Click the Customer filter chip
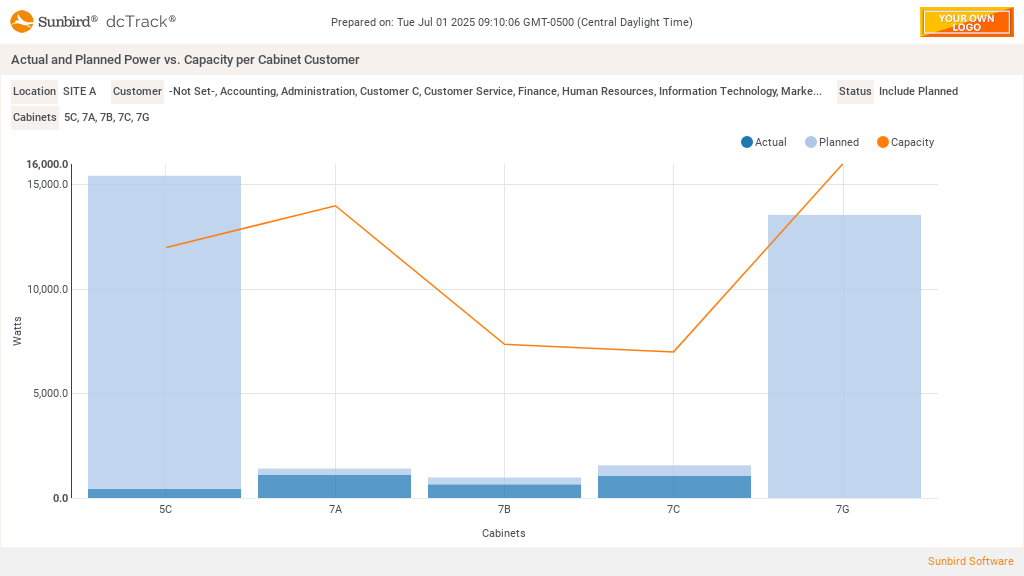Screen dimensions: 1024x576 [x=137, y=91]
